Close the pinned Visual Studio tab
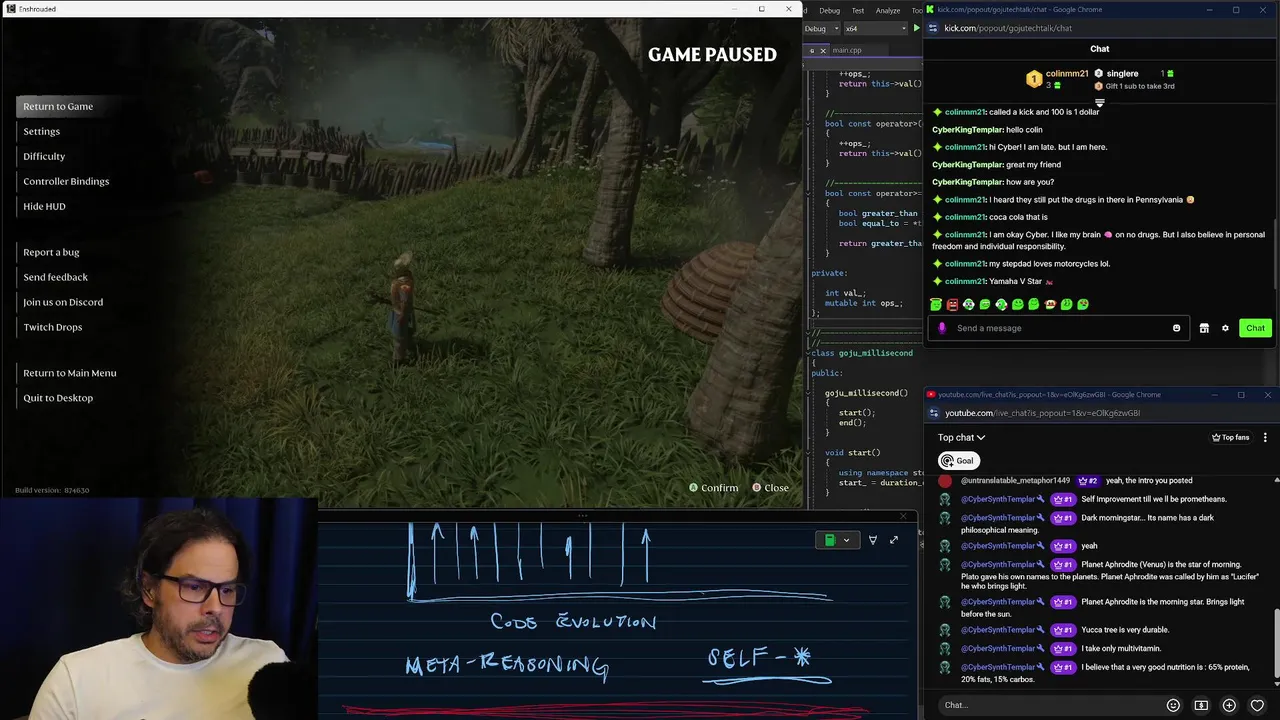Image resolution: width=1280 pixels, height=720 pixels. click(823, 50)
